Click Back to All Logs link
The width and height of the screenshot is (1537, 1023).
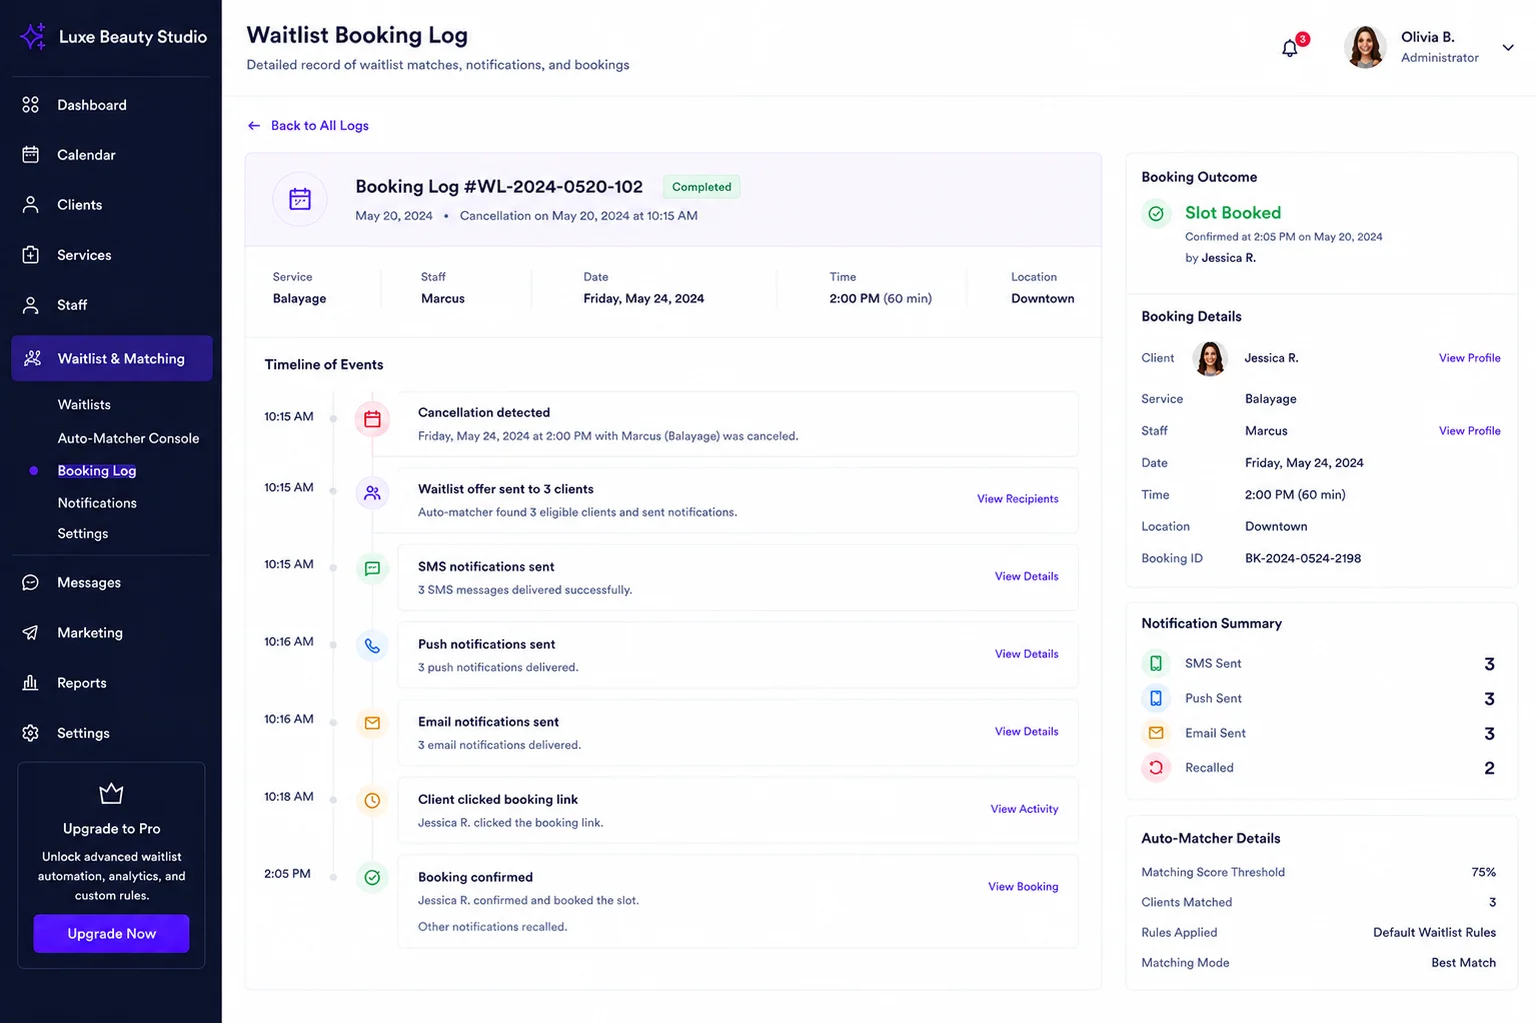click(320, 126)
